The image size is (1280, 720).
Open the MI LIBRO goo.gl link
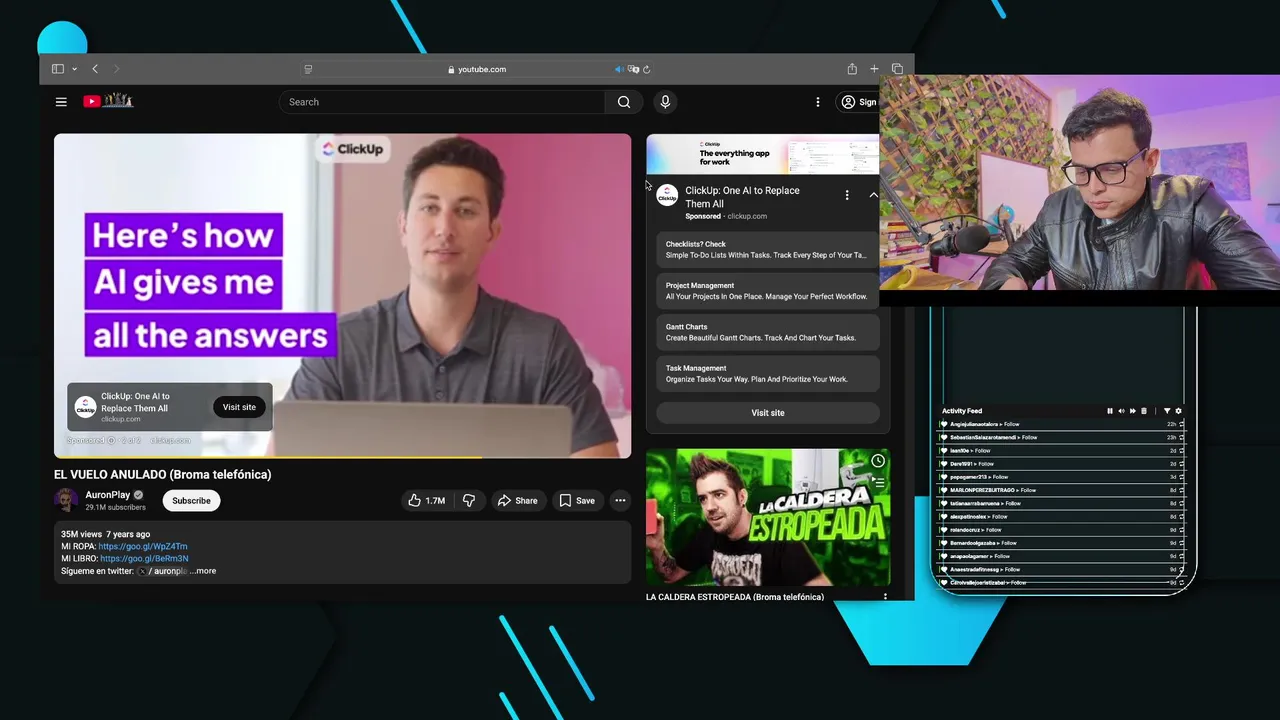(144, 558)
